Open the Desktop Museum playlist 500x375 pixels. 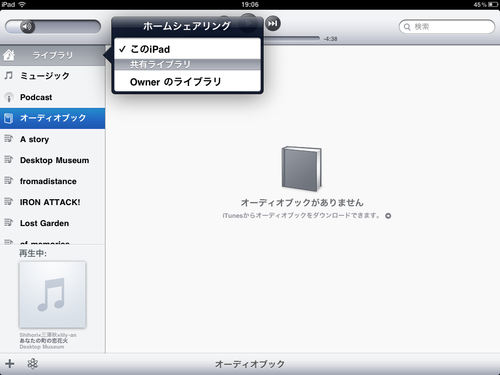point(52,160)
